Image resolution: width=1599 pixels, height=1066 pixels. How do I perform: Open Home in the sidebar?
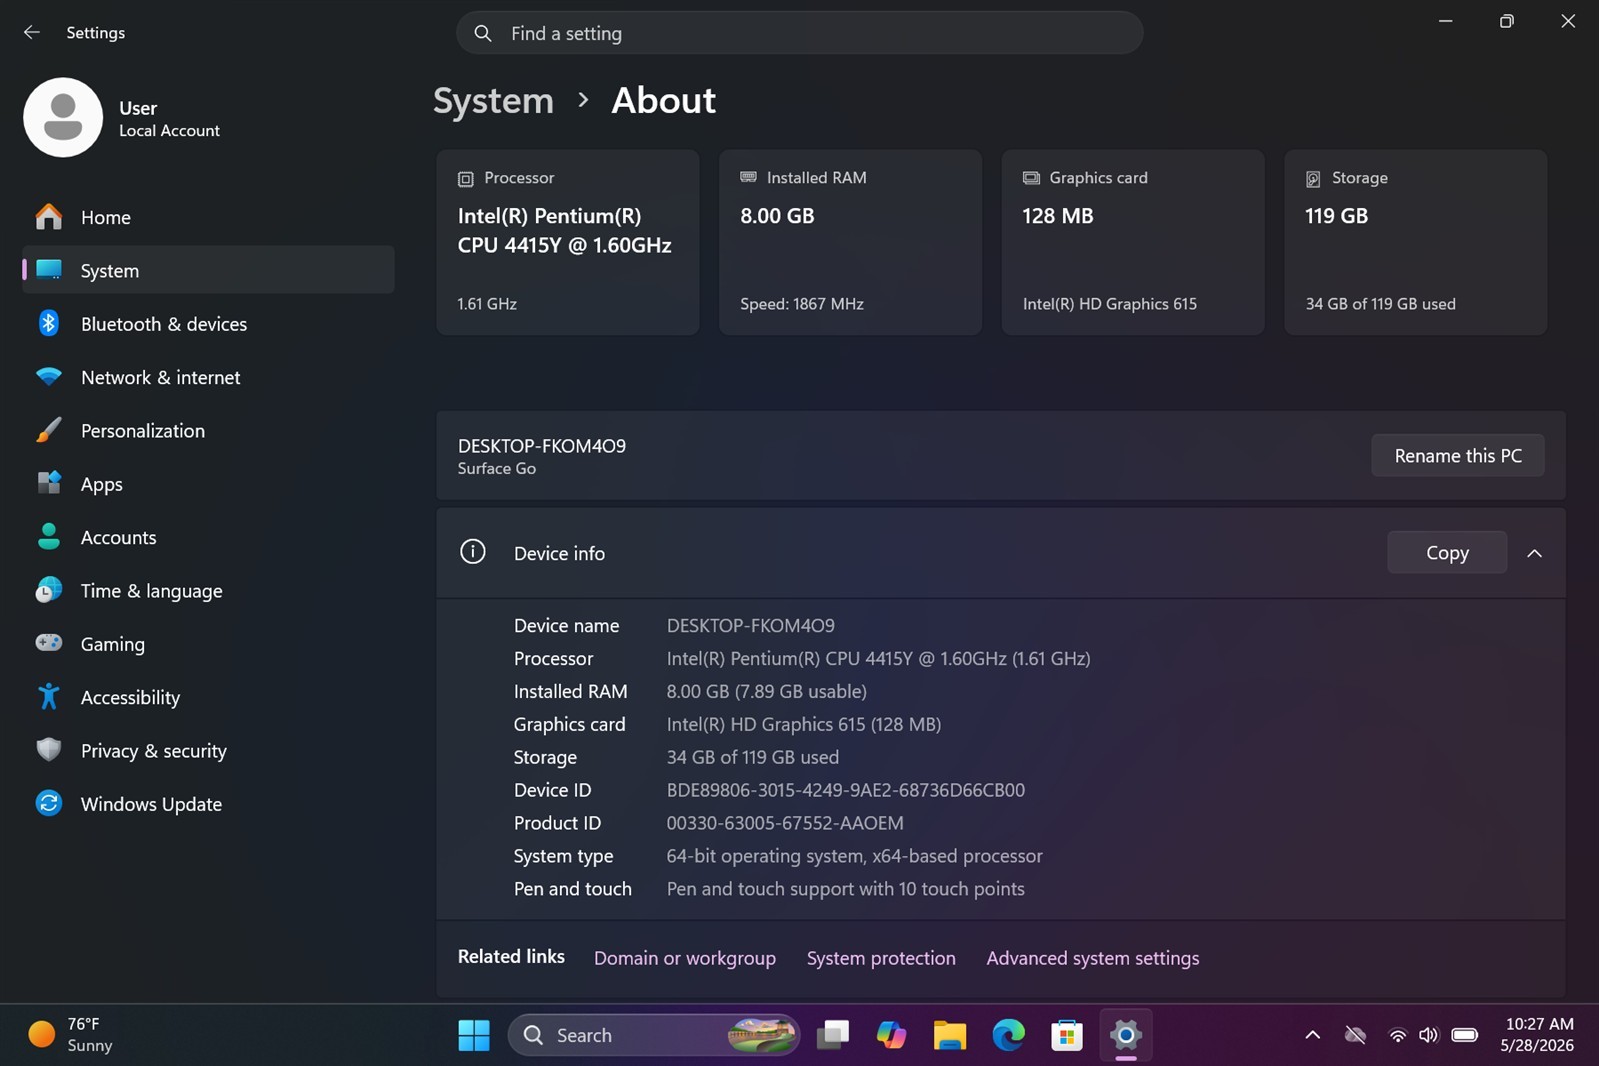click(208, 217)
